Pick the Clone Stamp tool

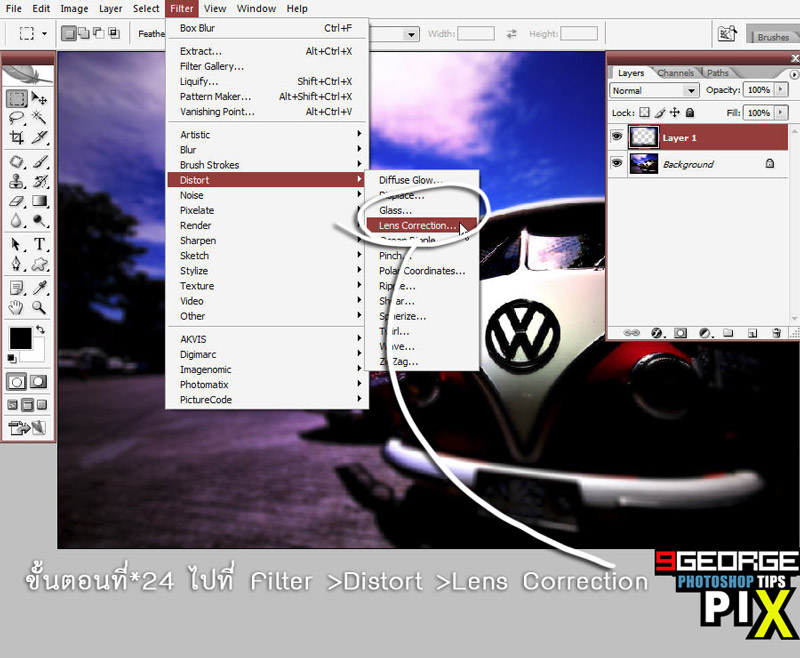click(x=16, y=181)
